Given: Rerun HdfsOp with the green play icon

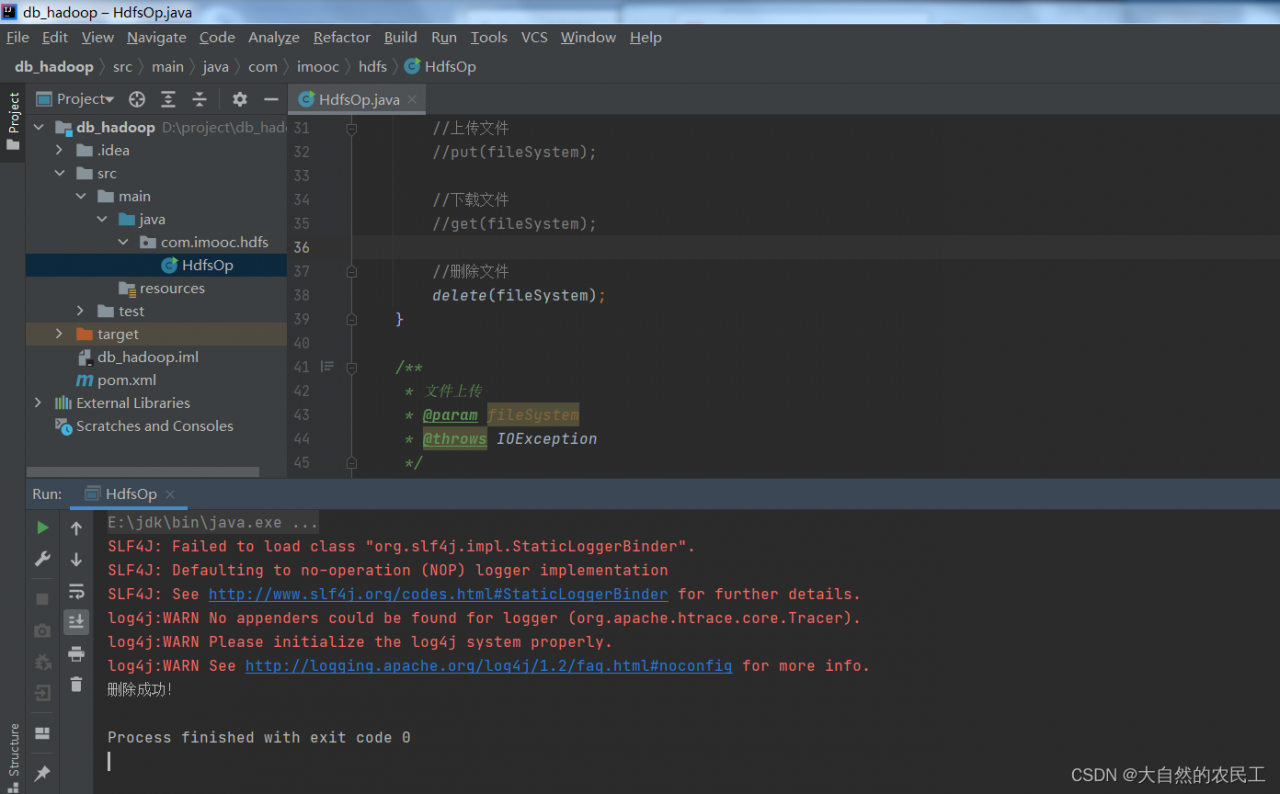Looking at the screenshot, I should point(42,527).
